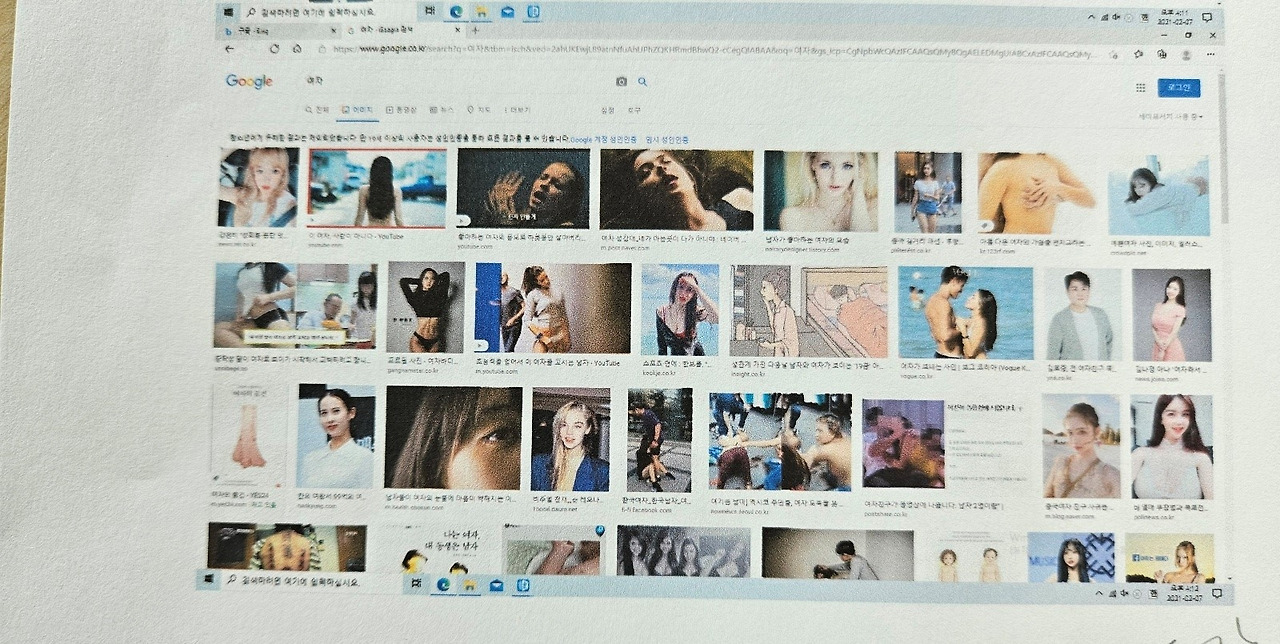Select the 뉴스 search tab

click(x=441, y=109)
